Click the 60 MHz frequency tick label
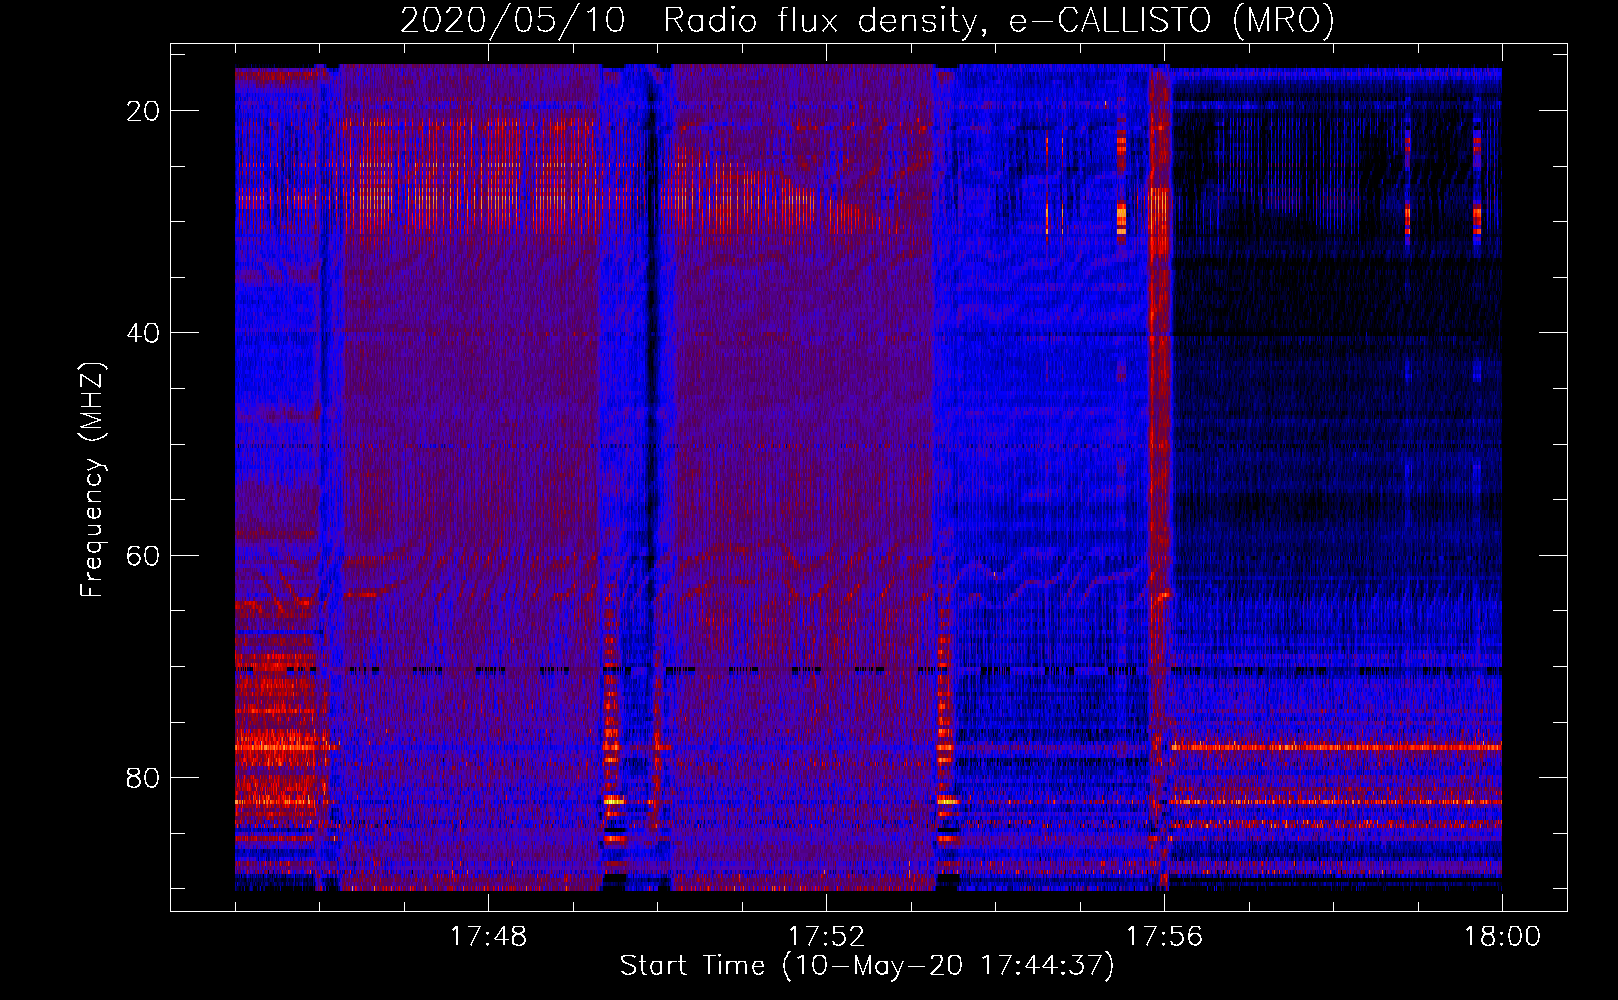The image size is (1618, 1000). 144,555
